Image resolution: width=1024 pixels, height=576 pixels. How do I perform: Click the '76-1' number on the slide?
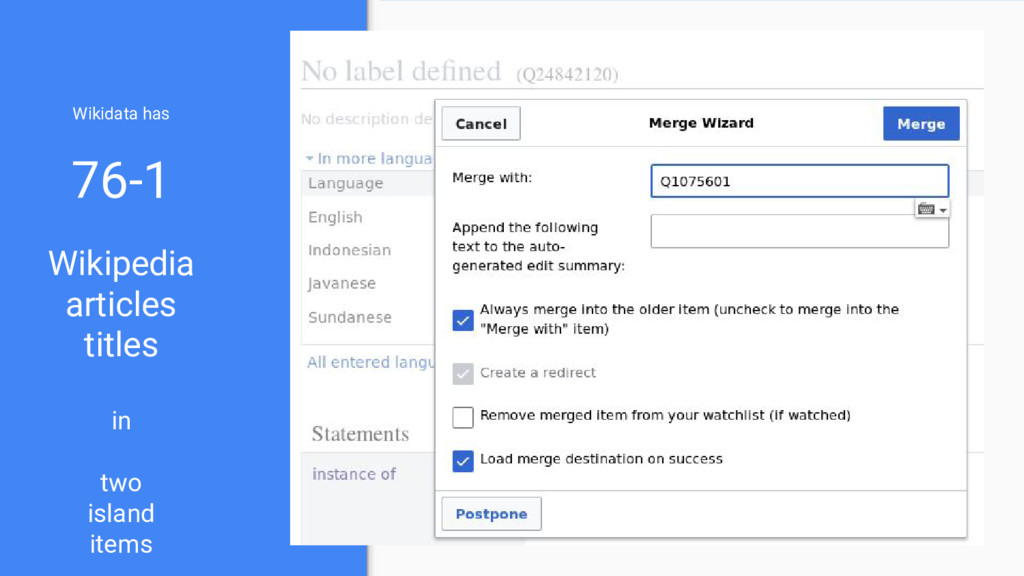point(120,180)
